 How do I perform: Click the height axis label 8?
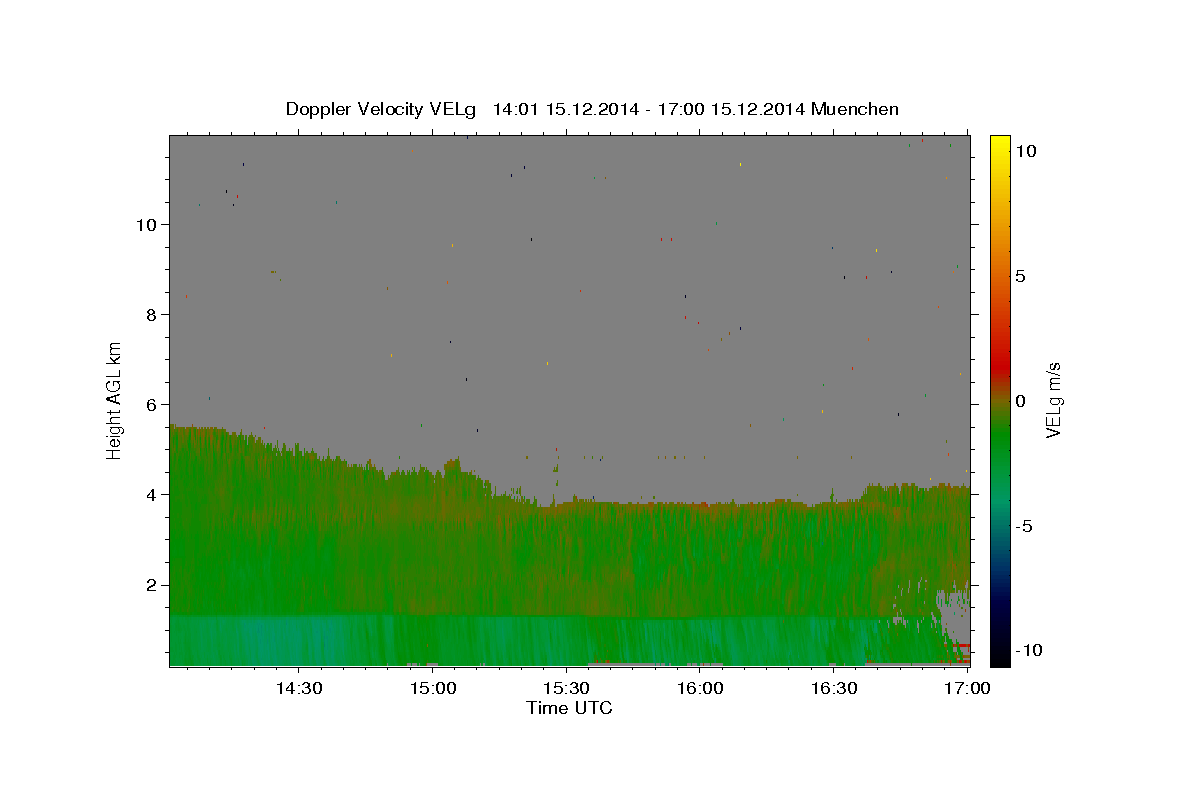(x=152, y=314)
